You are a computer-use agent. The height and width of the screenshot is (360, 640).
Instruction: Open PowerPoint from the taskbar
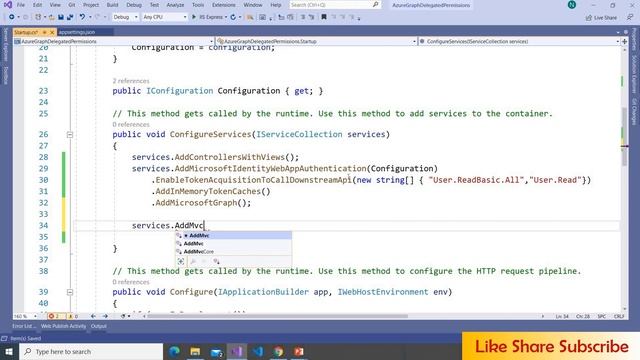point(299,351)
